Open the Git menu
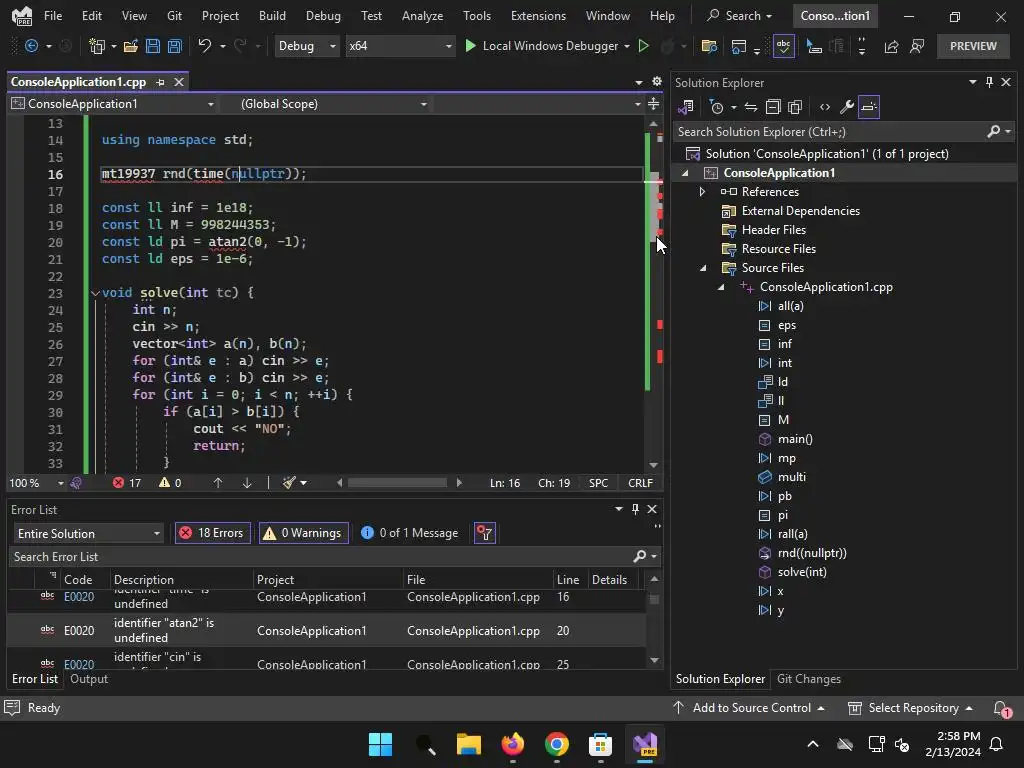 [x=174, y=16]
